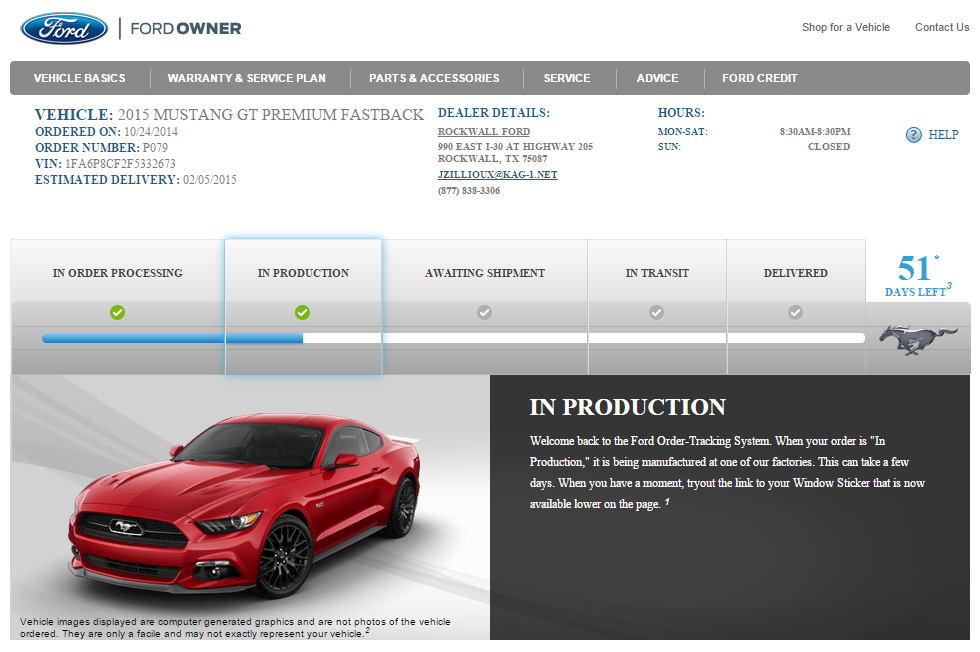Click gray checkmark under Awaiting Shipment

click(485, 312)
